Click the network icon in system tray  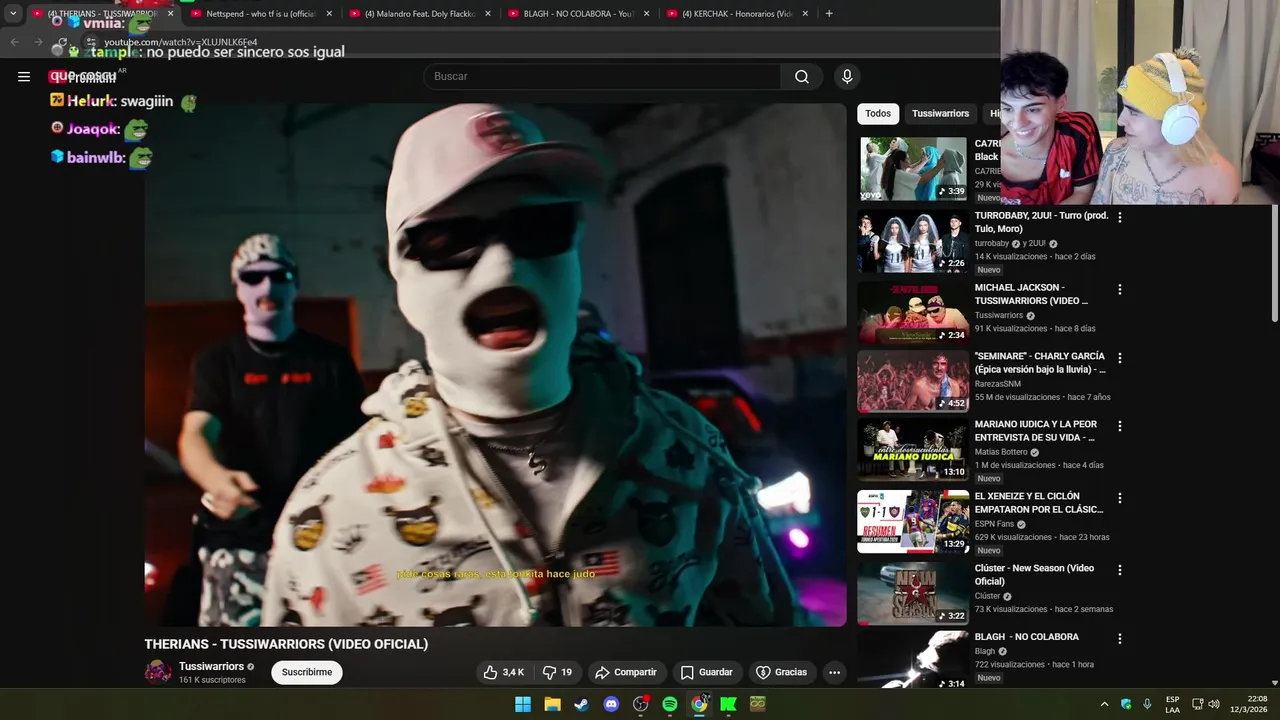(1197, 704)
